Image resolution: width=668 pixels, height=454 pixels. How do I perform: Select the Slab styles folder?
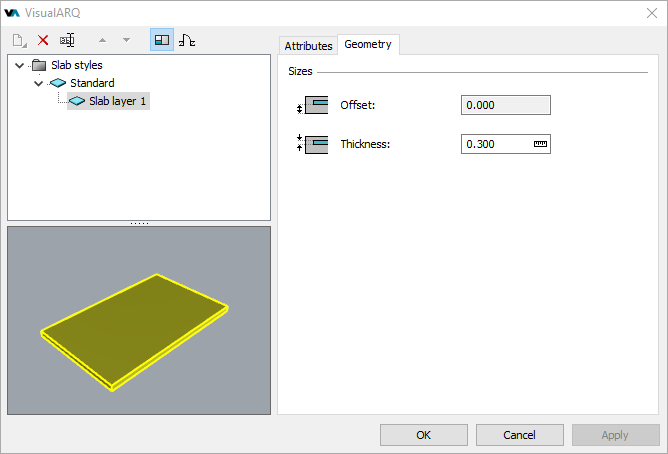tap(77, 65)
